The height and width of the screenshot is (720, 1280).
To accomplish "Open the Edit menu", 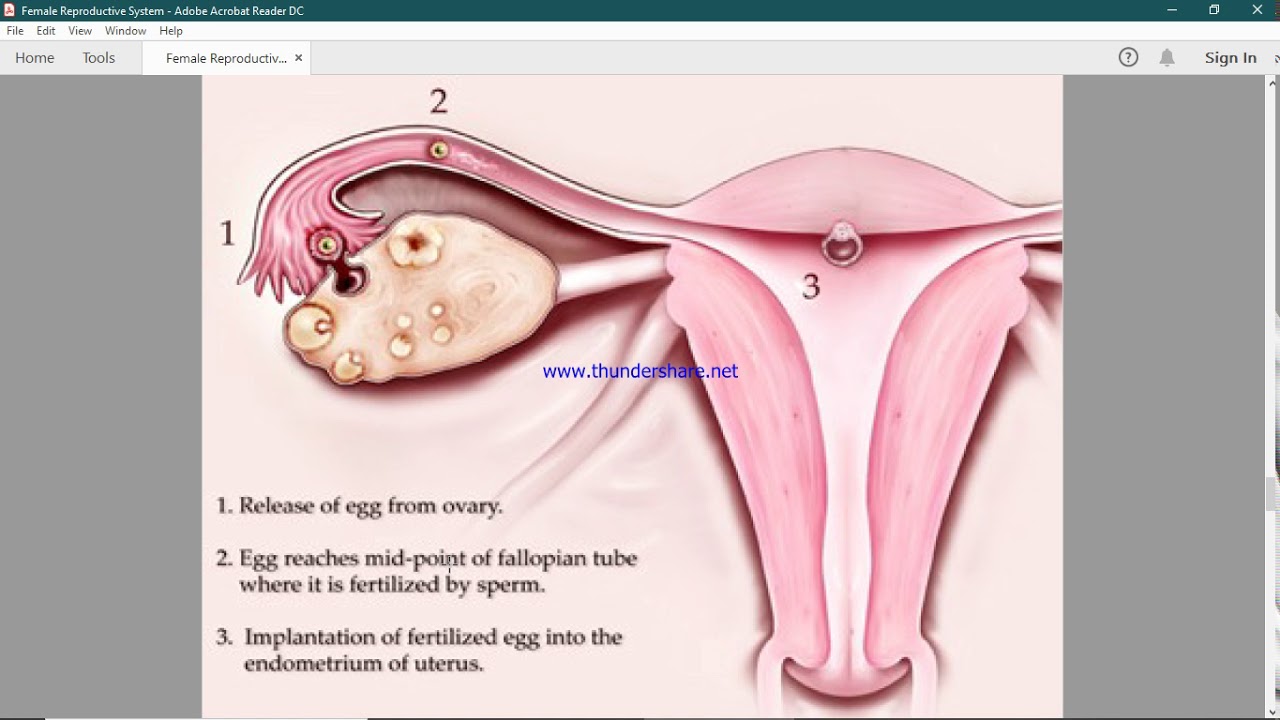I will [x=46, y=31].
